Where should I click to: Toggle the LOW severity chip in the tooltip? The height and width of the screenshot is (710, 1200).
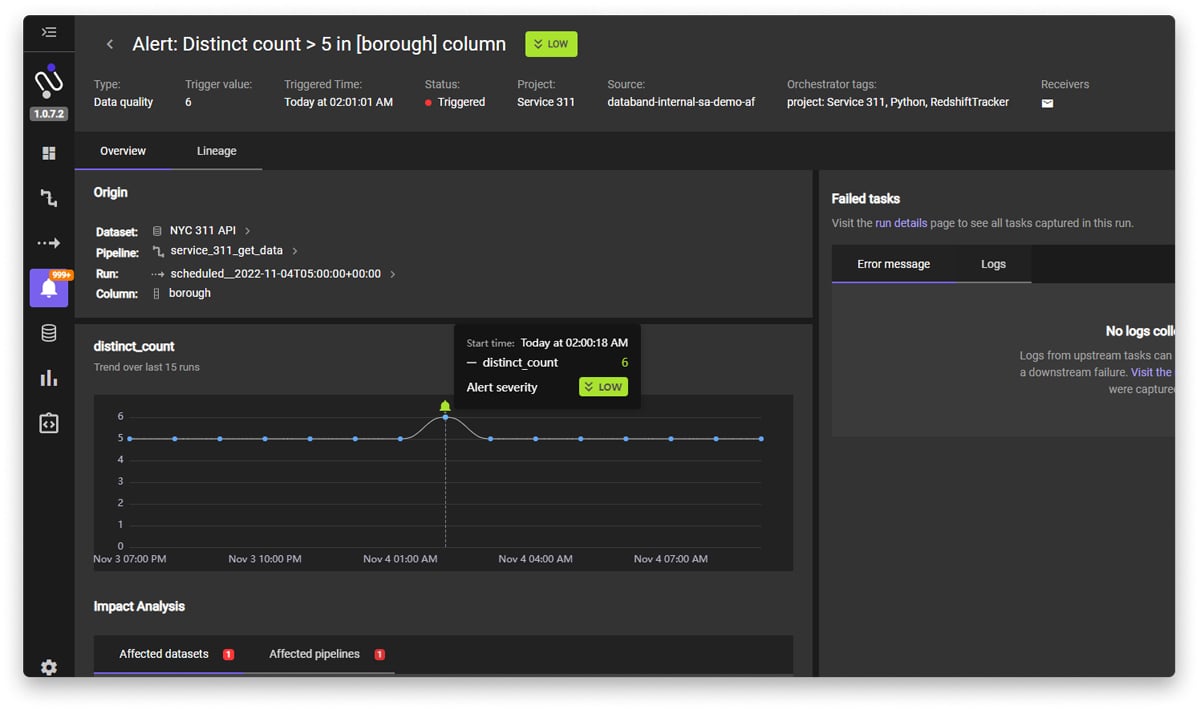point(603,387)
